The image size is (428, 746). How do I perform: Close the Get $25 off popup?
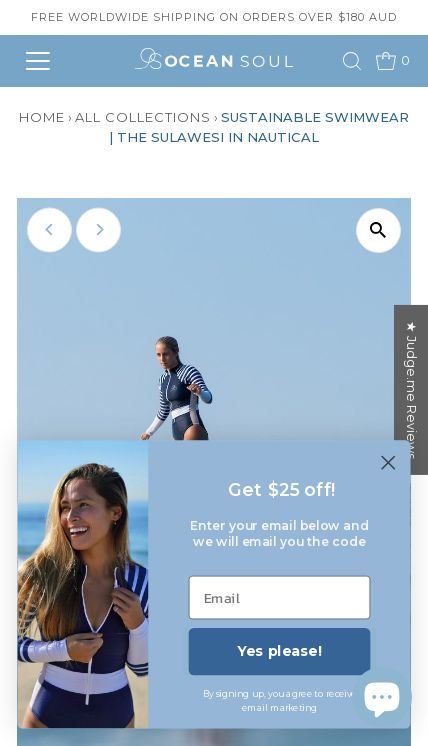point(388,462)
